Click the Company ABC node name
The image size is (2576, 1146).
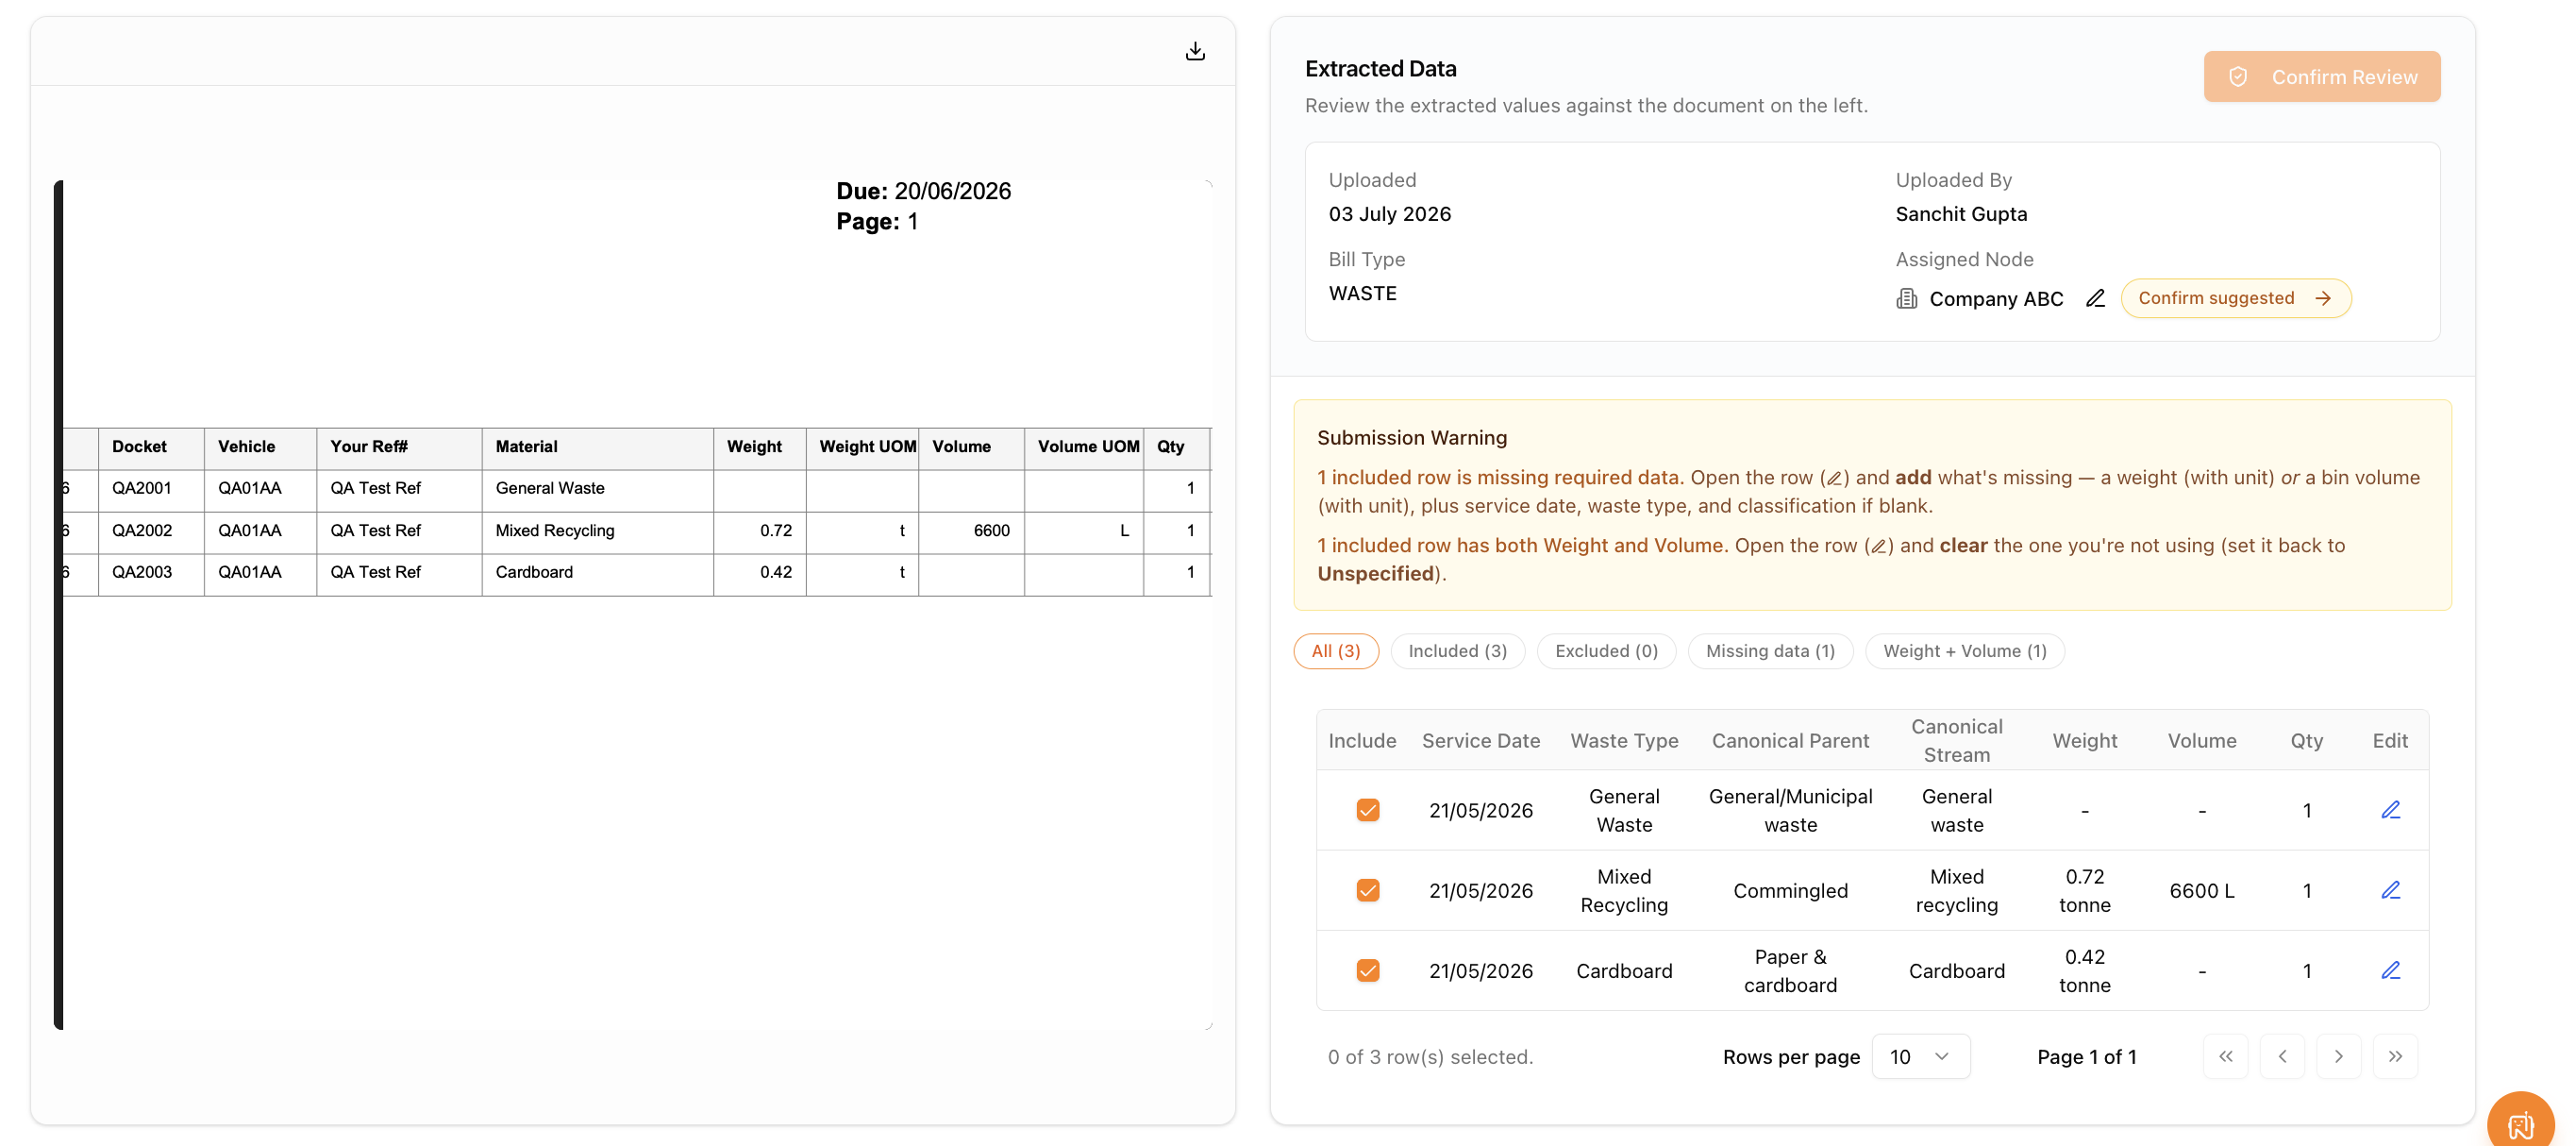(x=1996, y=299)
